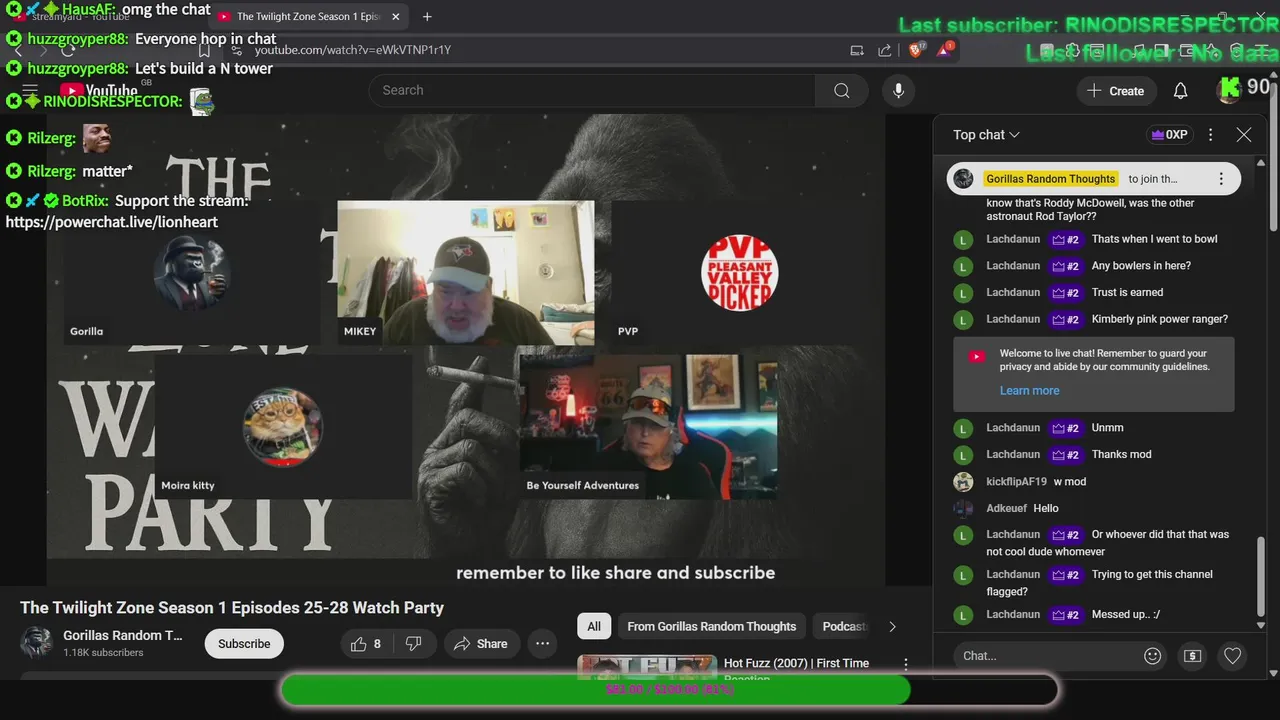Dislike the video with thumbs down
The width and height of the screenshot is (1280, 720).
pos(414,644)
